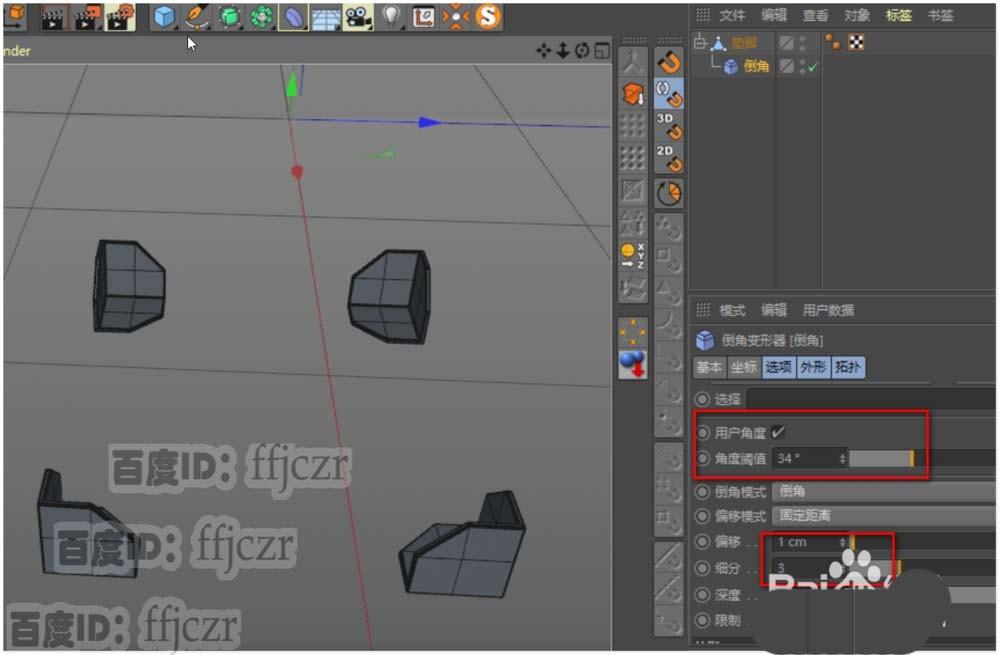1000x655 pixels.
Task: Open the 标签 menu
Action: [898, 15]
